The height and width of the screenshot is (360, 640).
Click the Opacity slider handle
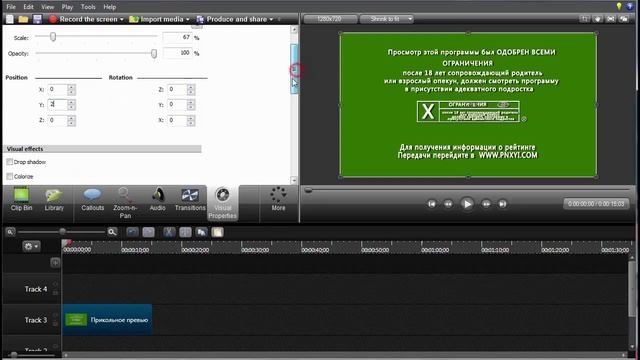point(154,53)
